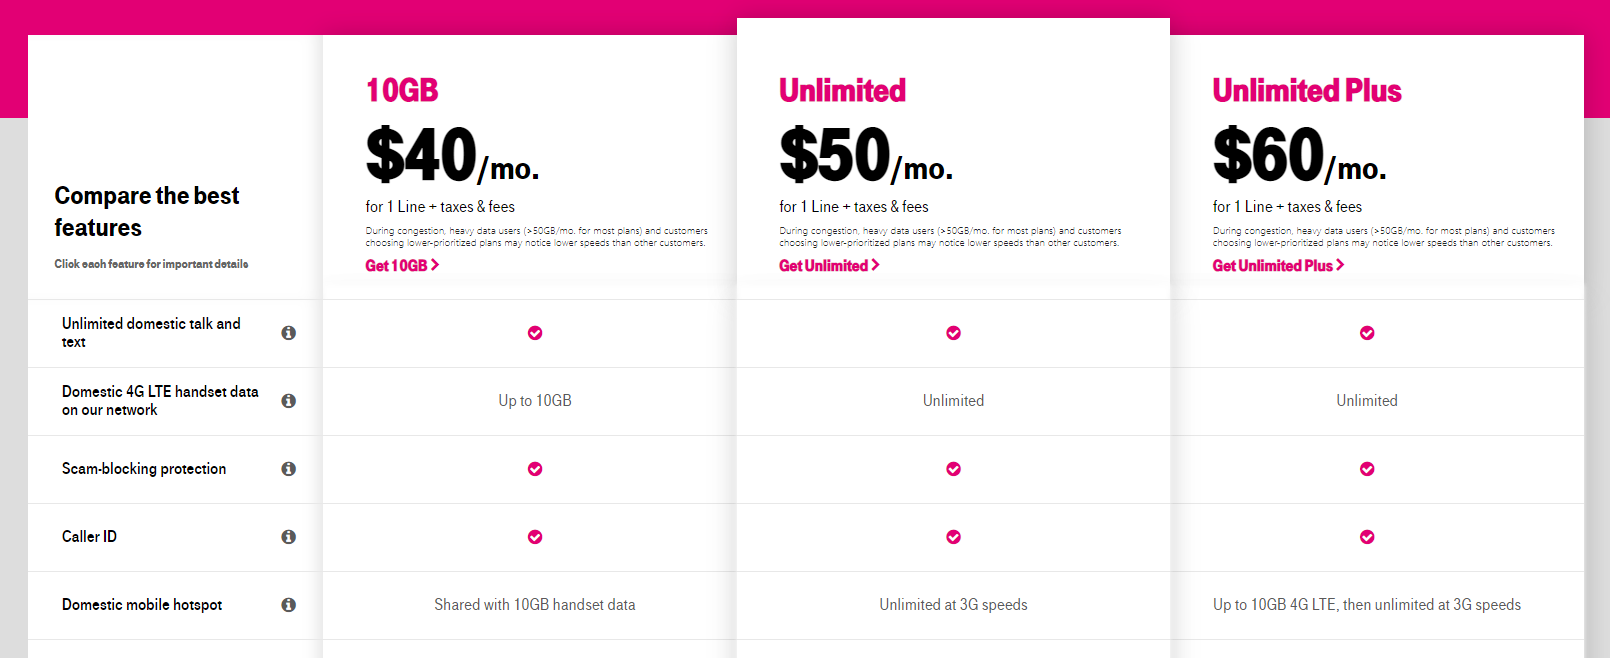The width and height of the screenshot is (1610, 658).
Task: Click Unlimited plan Scam-blocking checkmark
Action: tap(953, 469)
